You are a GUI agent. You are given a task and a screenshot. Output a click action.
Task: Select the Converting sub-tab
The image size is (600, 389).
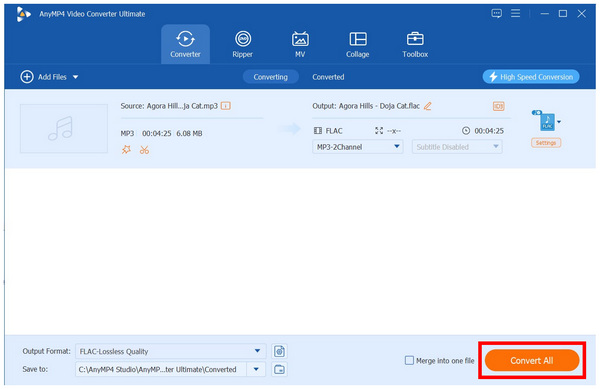coord(271,77)
